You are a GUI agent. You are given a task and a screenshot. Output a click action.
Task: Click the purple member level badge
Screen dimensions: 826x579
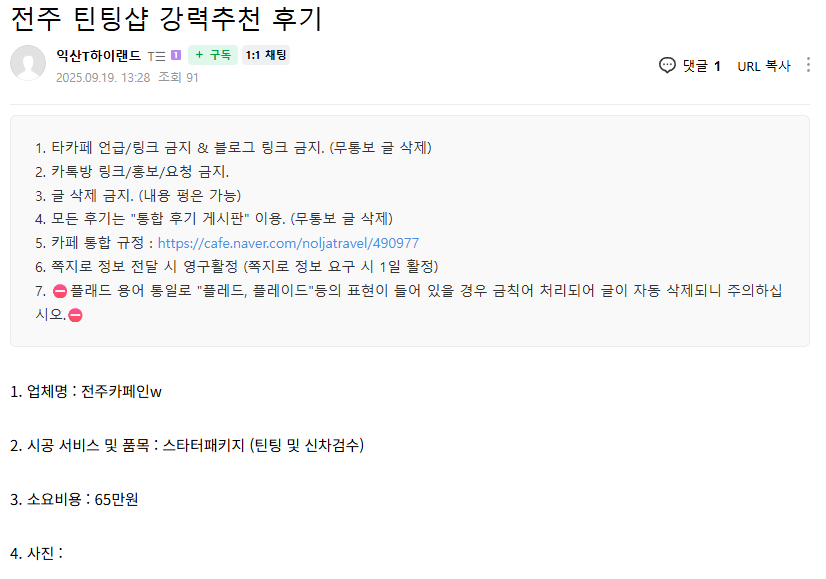(x=175, y=55)
